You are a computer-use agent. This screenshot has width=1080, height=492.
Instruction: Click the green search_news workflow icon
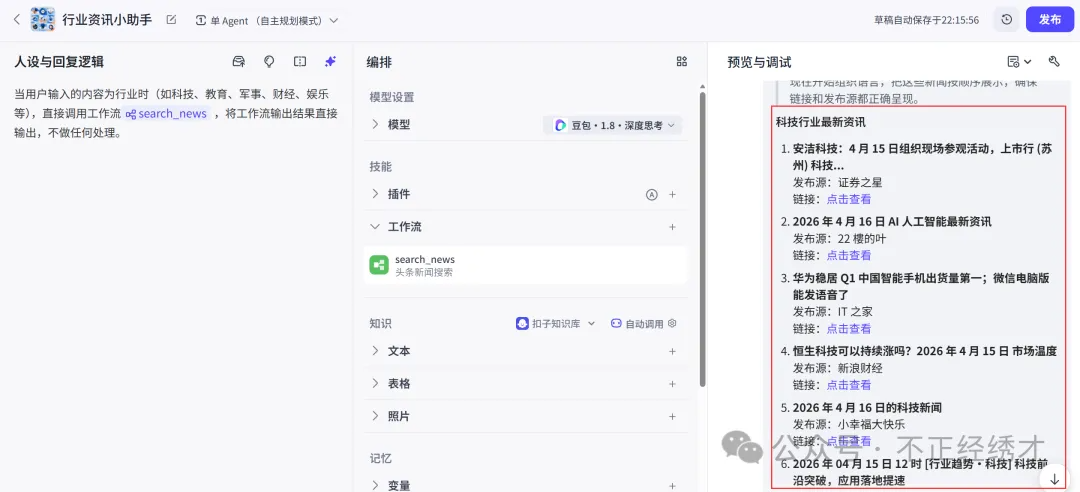pyautogui.click(x=379, y=265)
